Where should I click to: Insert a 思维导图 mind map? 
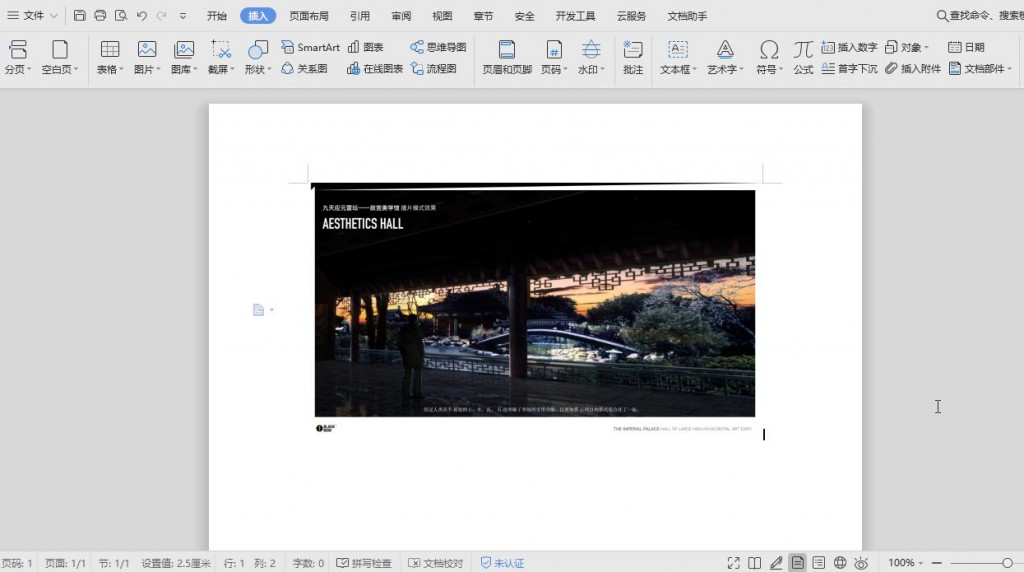pyautogui.click(x=438, y=47)
